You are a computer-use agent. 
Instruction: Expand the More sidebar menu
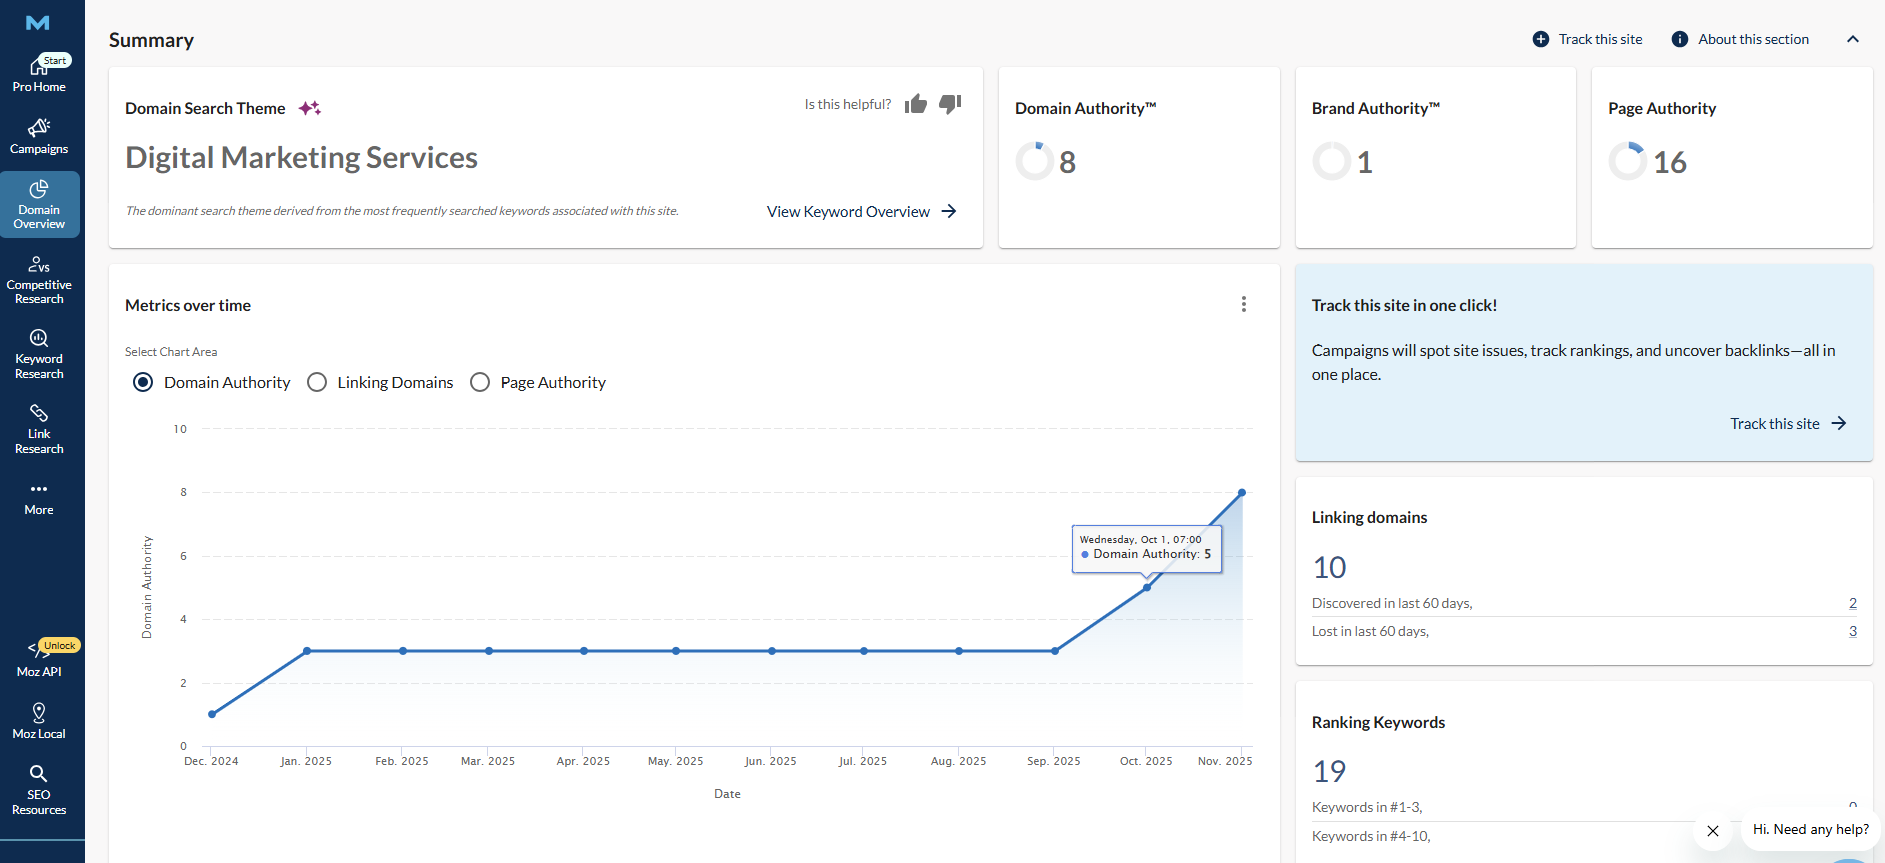(39, 497)
